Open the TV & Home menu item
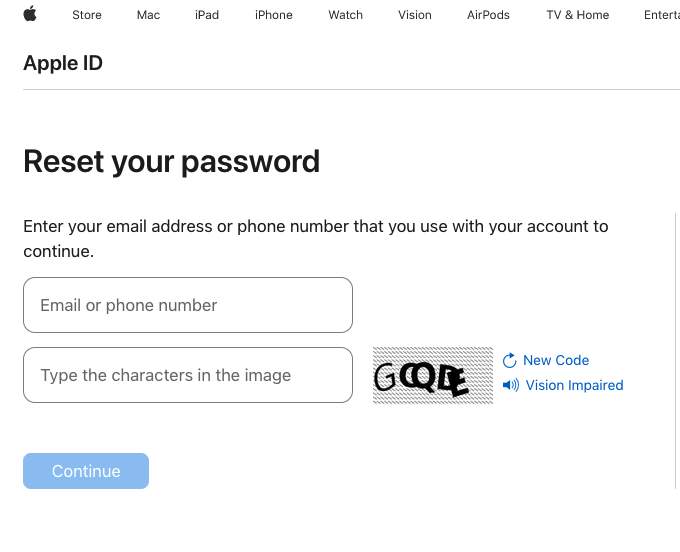Image resolution: width=680 pixels, height=552 pixels. [578, 15]
